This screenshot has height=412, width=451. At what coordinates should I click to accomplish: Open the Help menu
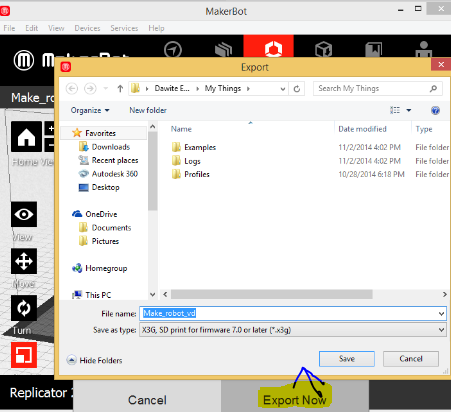[156, 28]
